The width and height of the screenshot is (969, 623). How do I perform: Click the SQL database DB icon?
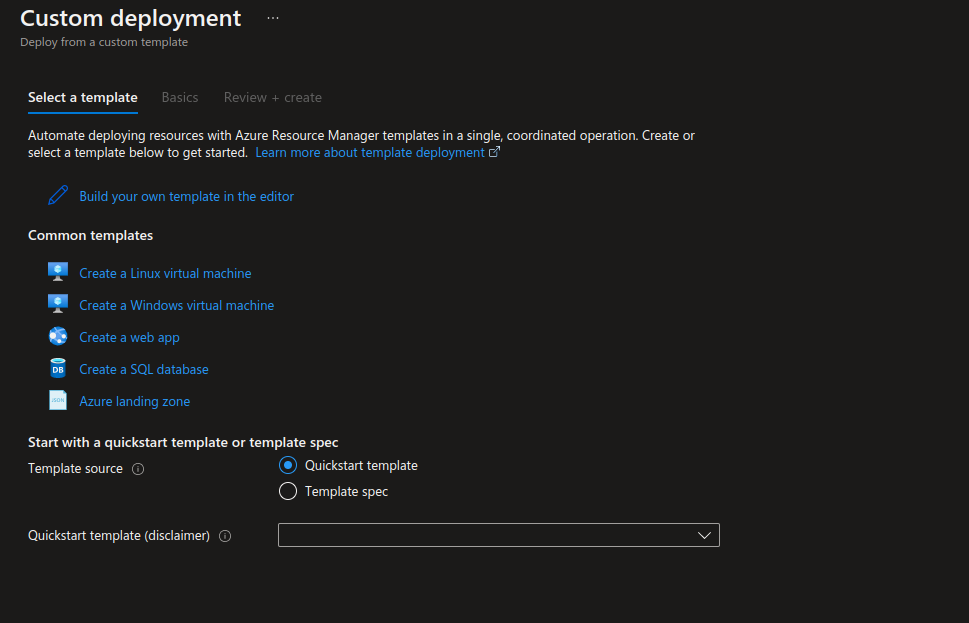coord(58,369)
